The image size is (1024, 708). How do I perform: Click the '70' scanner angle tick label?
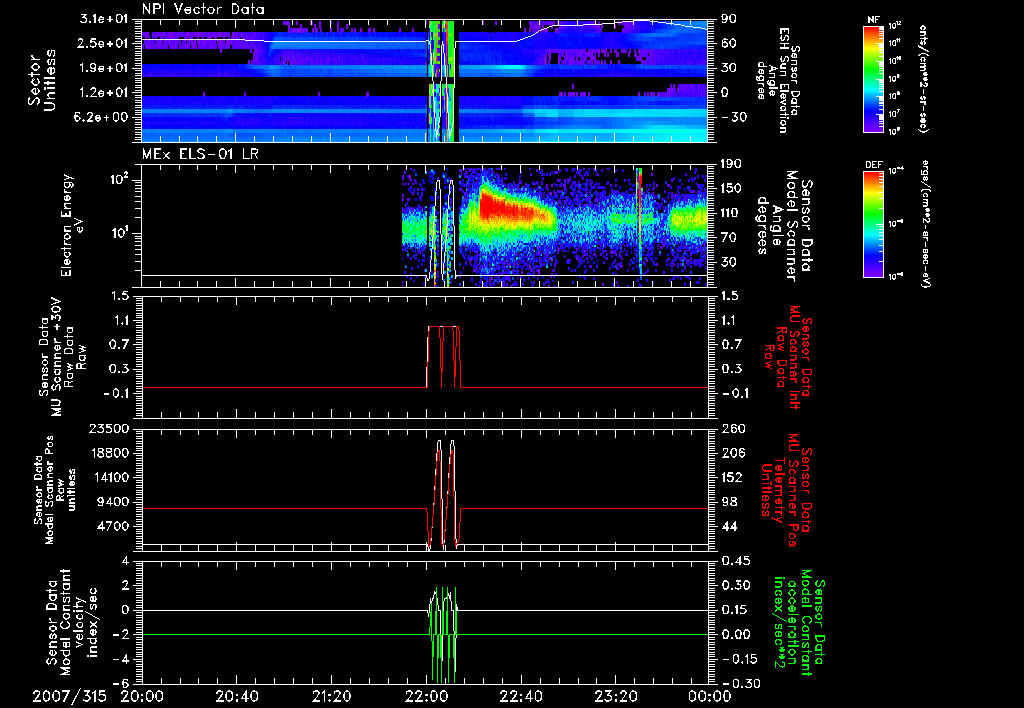coord(728,238)
